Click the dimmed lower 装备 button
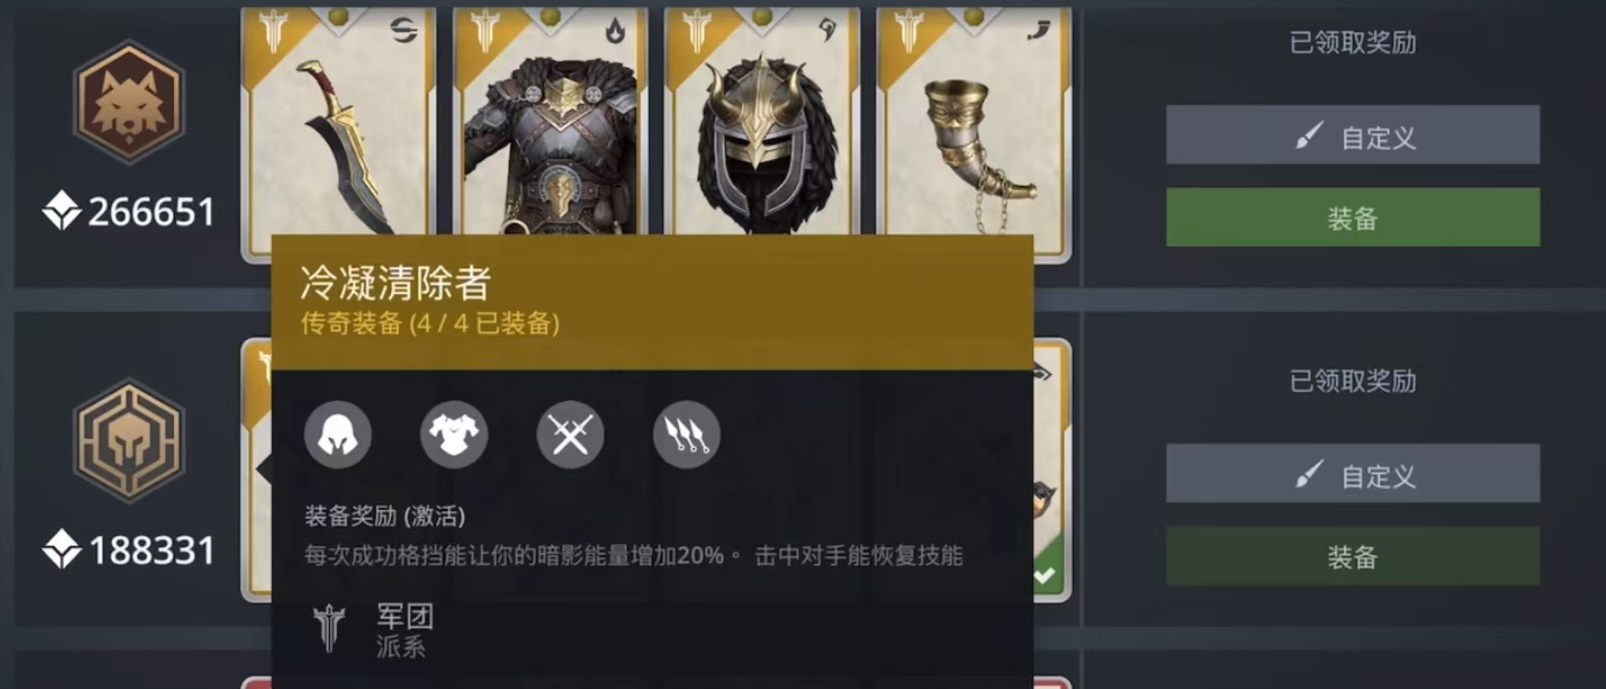 point(1352,556)
